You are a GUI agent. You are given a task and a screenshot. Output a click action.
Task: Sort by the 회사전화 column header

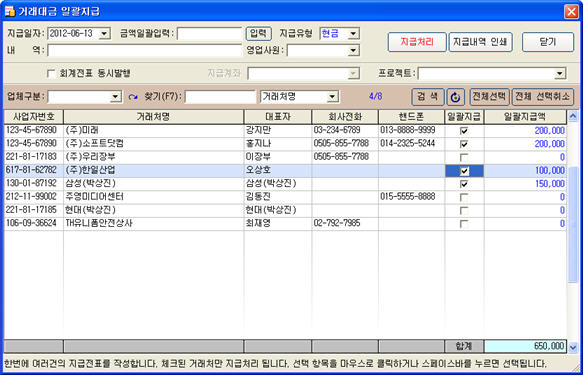point(345,117)
